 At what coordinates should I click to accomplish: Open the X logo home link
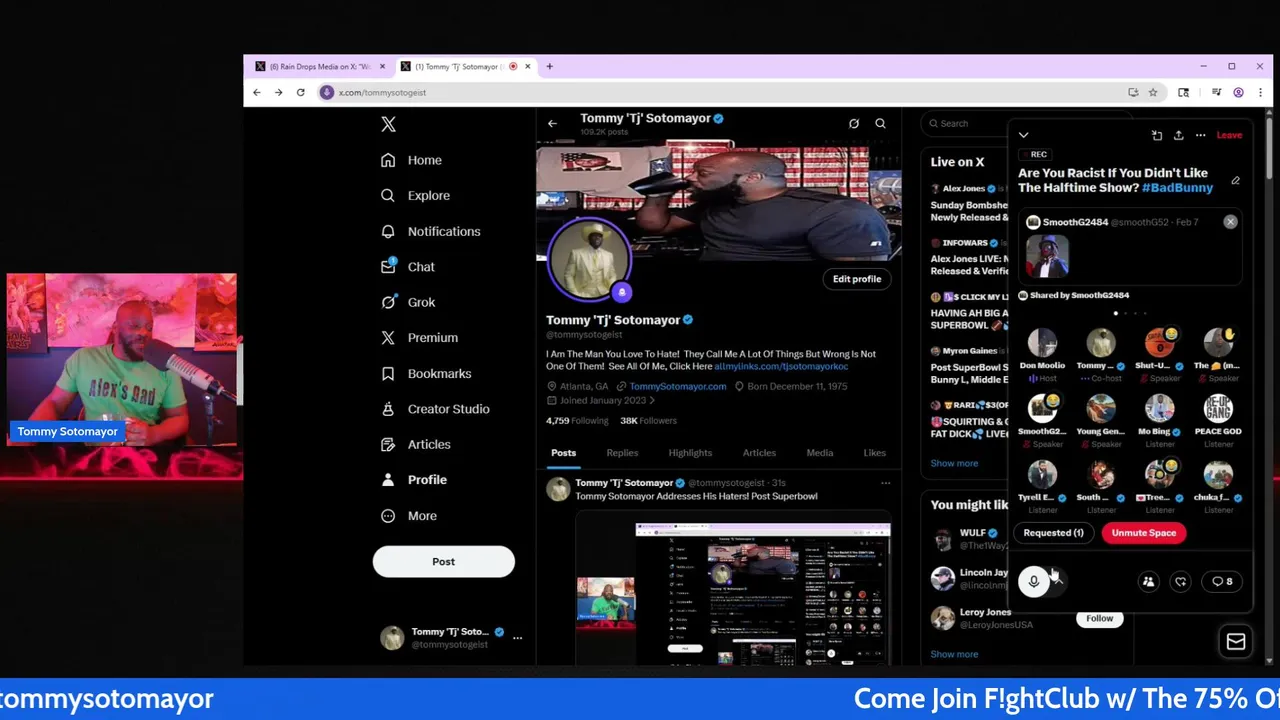[388, 124]
